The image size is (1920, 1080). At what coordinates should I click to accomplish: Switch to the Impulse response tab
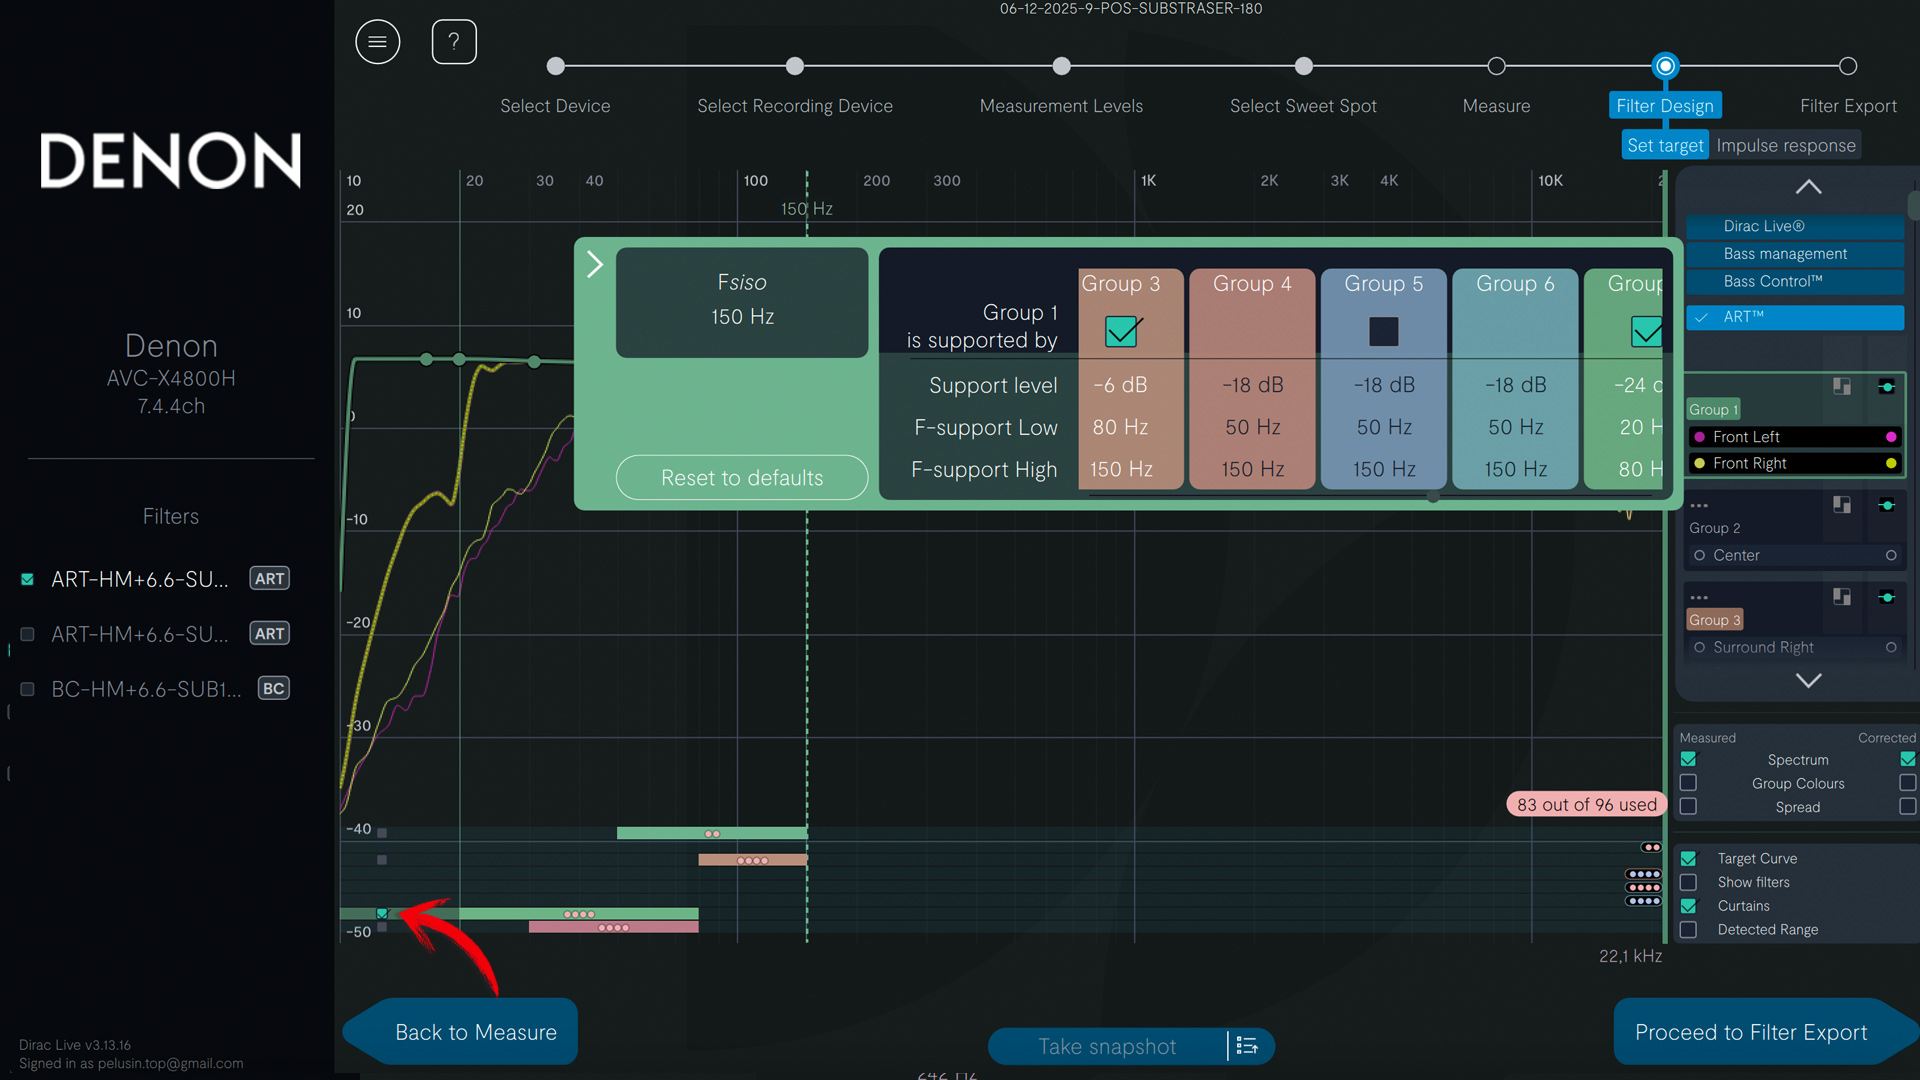coord(1785,145)
